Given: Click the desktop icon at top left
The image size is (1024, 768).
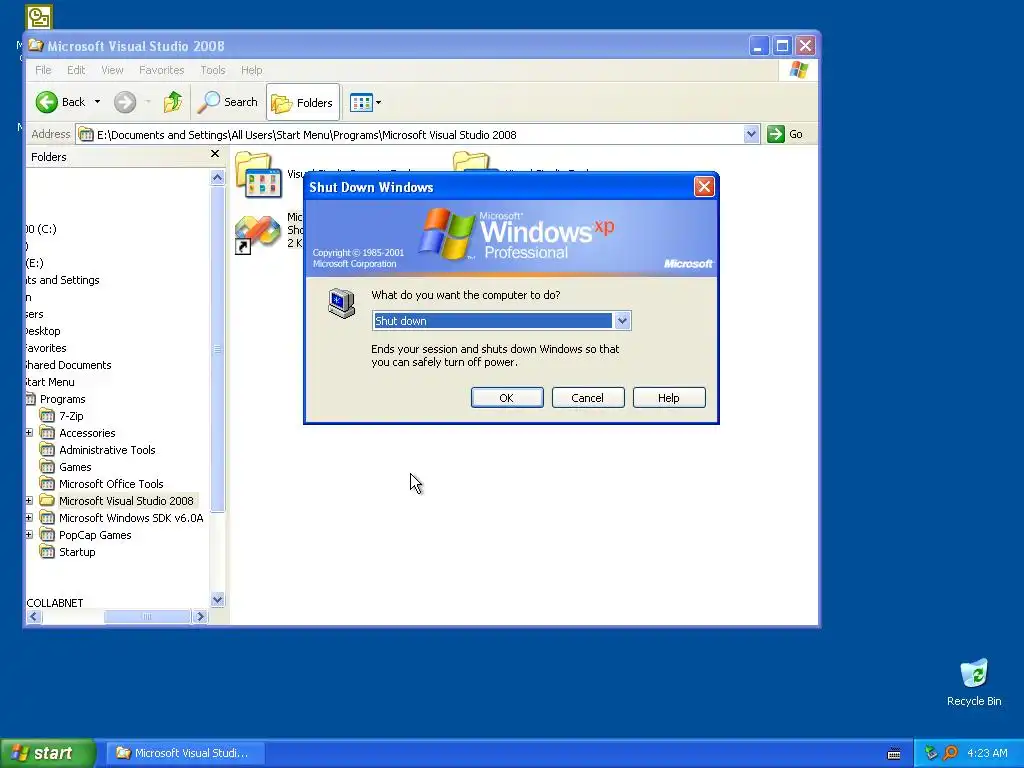Looking at the screenshot, I should (39, 16).
